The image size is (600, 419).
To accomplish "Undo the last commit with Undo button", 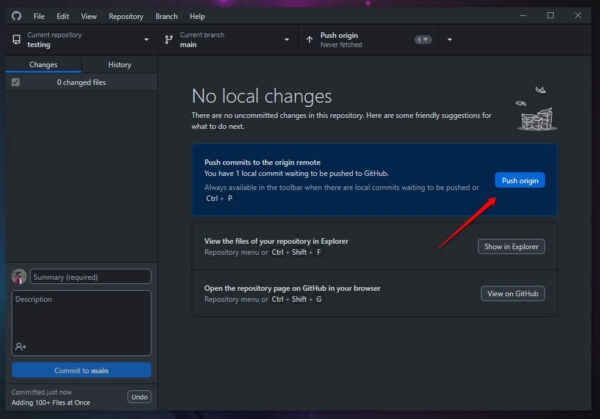I will [x=139, y=397].
